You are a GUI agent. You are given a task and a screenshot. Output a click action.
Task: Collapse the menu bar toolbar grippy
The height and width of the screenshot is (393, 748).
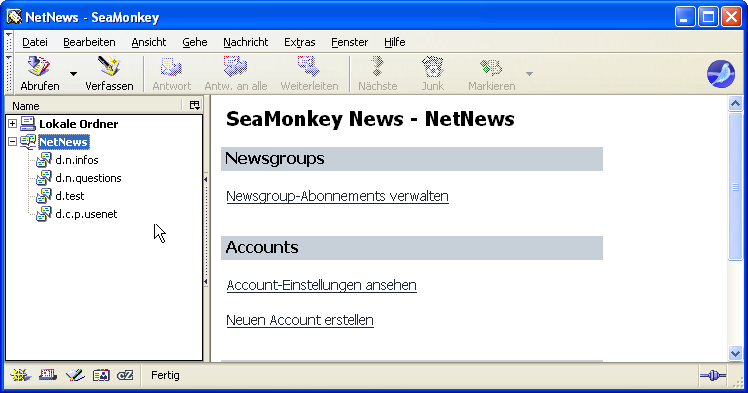click(x=9, y=41)
